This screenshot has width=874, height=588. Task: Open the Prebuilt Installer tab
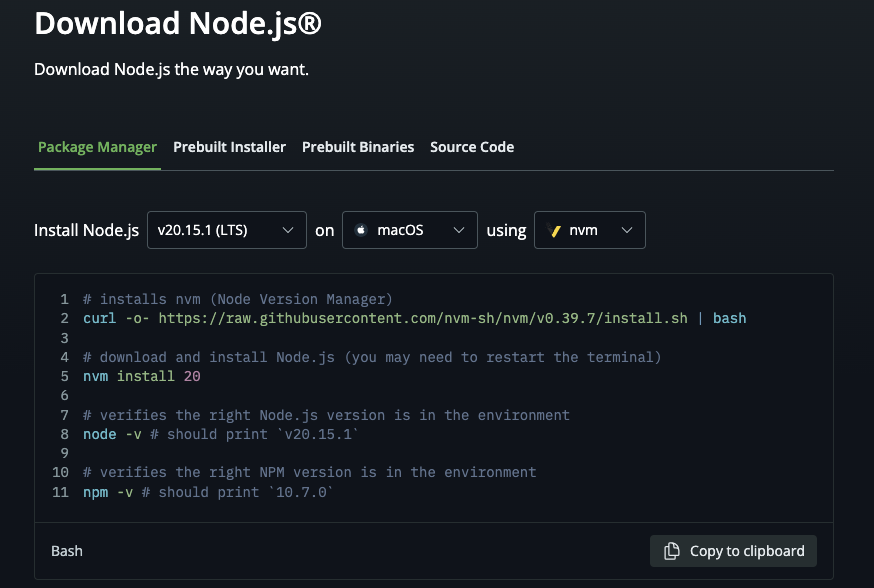tap(229, 147)
